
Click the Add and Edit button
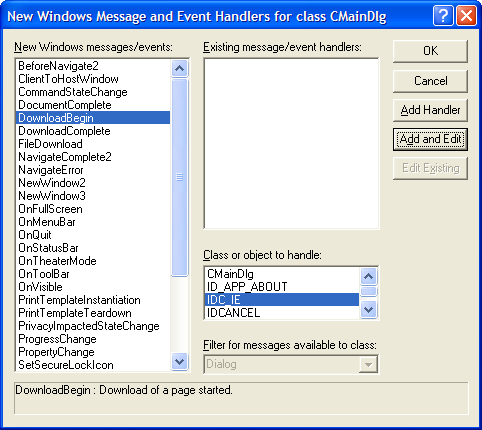pyautogui.click(x=430, y=139)
